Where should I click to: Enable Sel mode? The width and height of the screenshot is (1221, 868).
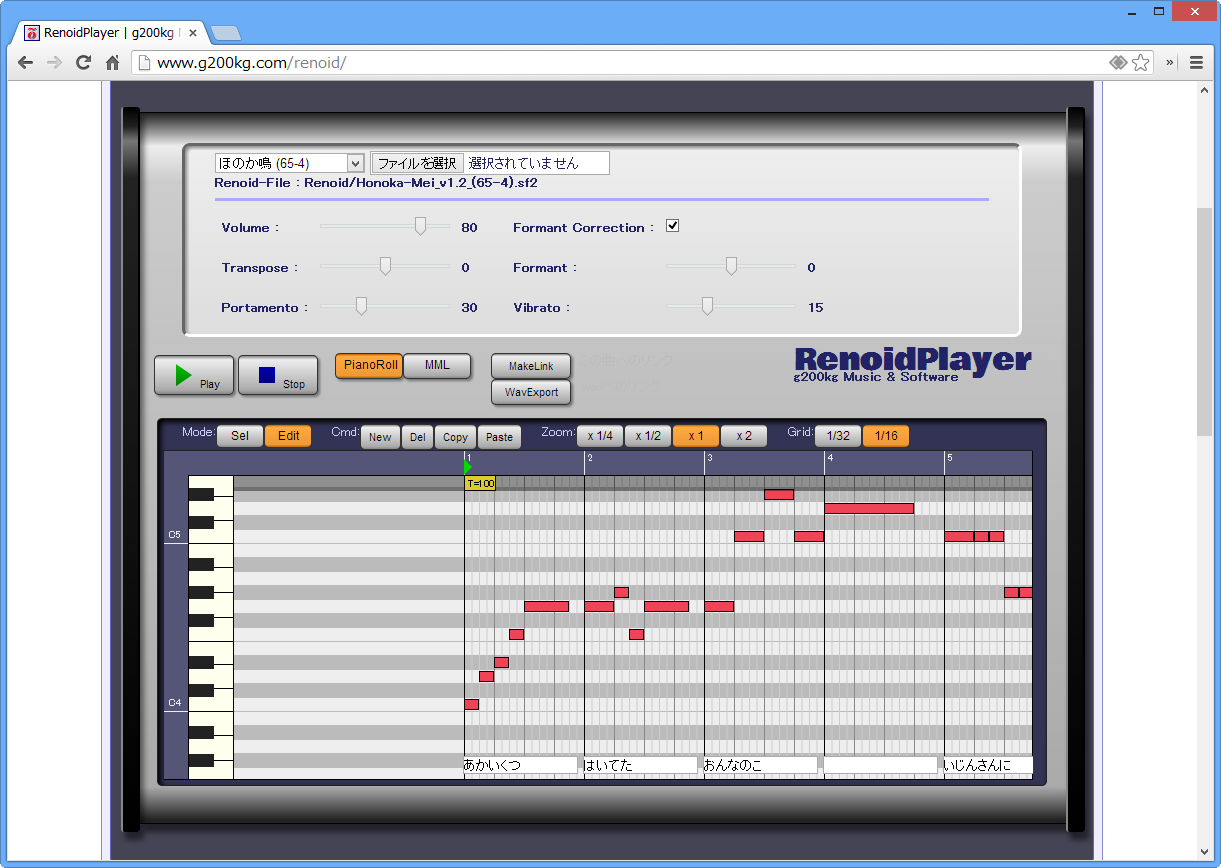(x=240, y=436)
